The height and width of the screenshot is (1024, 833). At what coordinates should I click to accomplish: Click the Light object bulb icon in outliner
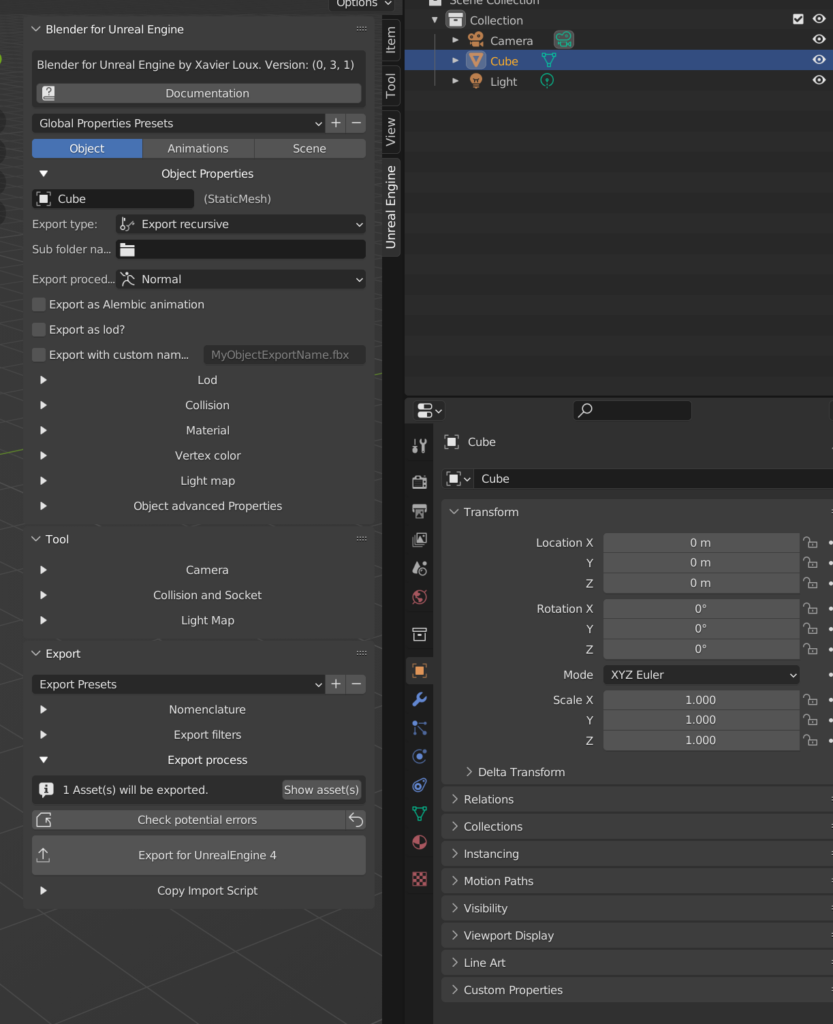[x=476, y=81]
